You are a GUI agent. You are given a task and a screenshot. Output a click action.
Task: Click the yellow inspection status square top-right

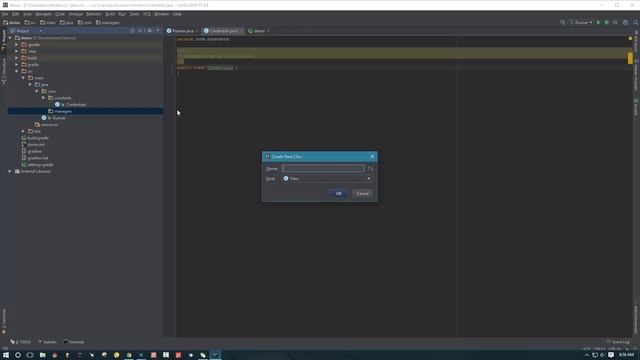[630, 38]
